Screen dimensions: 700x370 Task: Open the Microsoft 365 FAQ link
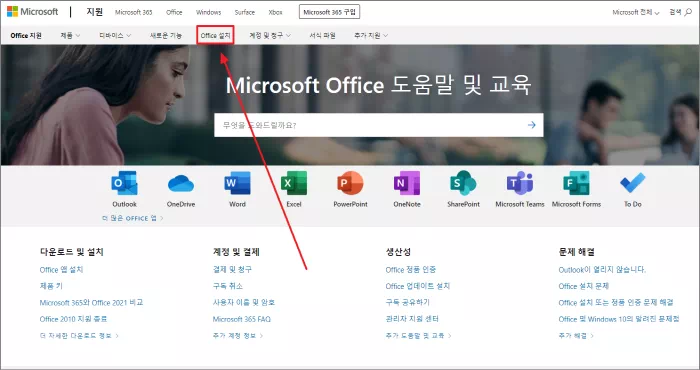tap(242, 319)
